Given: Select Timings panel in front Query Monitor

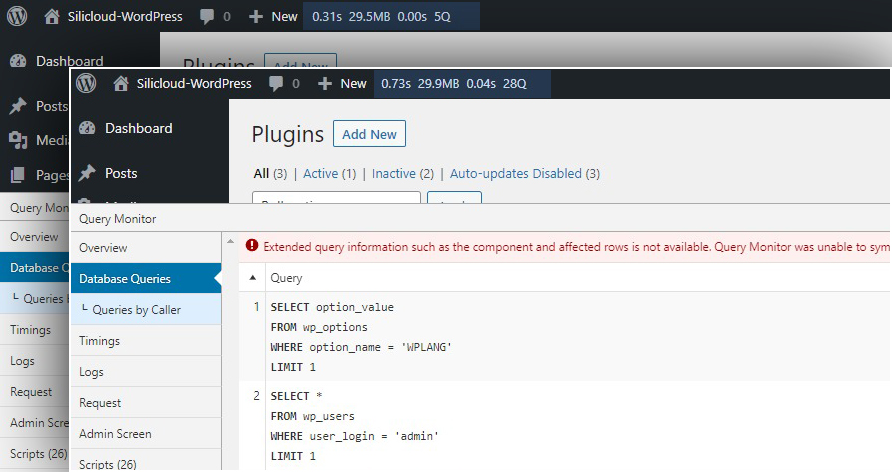Looking at the screenshot, I should (x=146, y=341).
